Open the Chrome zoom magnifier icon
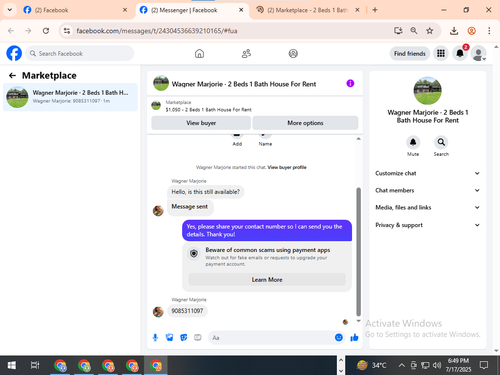The height and width of the screenshot is (375, 500). tap(414, 31)
